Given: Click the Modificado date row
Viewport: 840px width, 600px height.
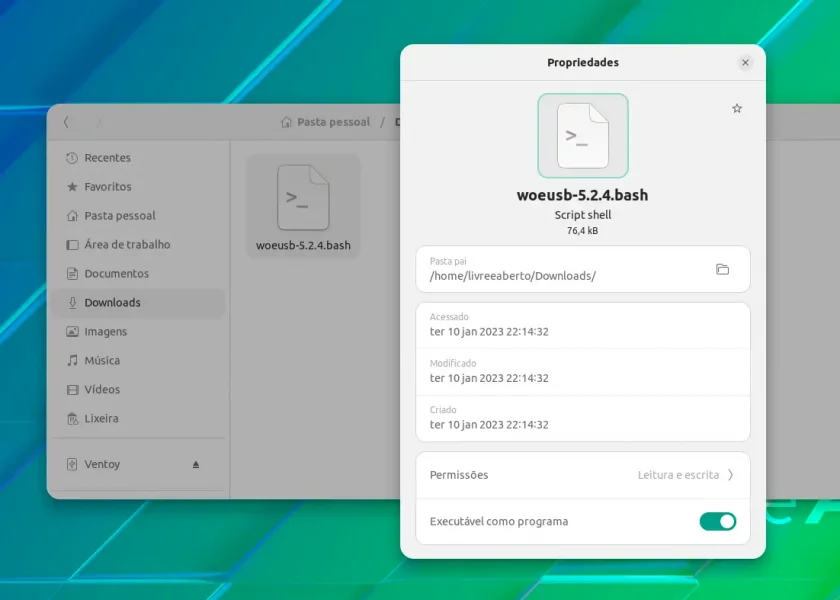Looking at the screenshot, I should click(583, 372).
